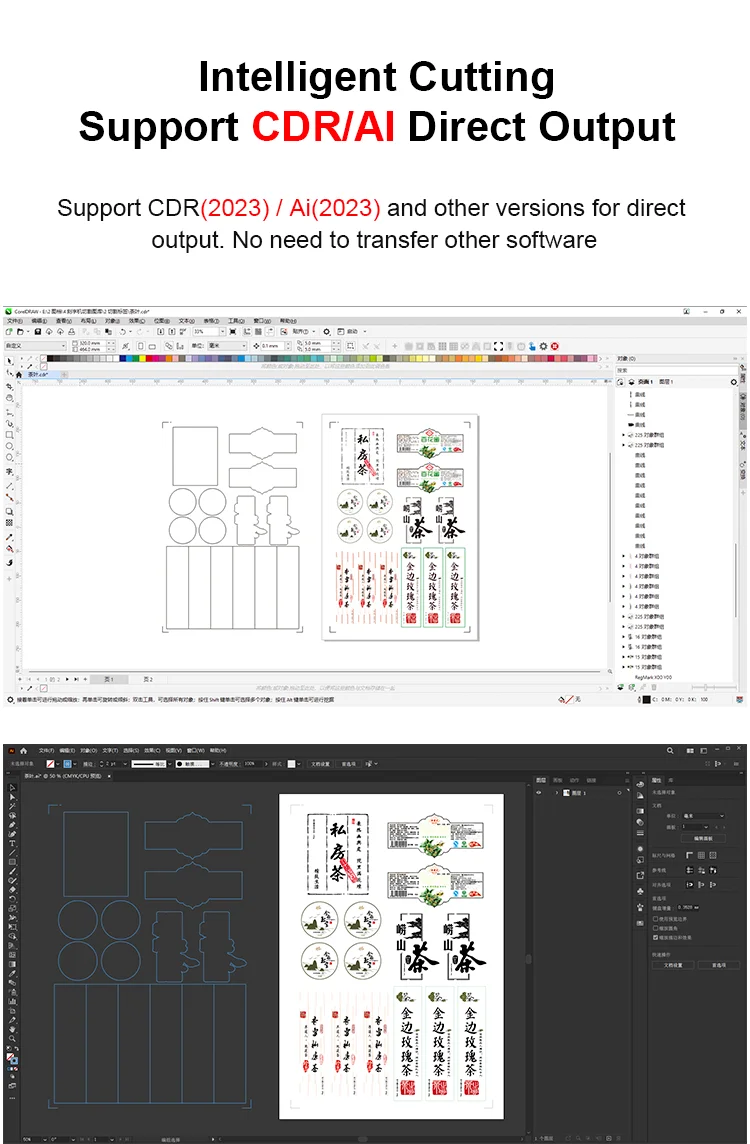Switch to the 页2 page tab
This screenshot has height=1144, width=750.
(x=148, y=679)
